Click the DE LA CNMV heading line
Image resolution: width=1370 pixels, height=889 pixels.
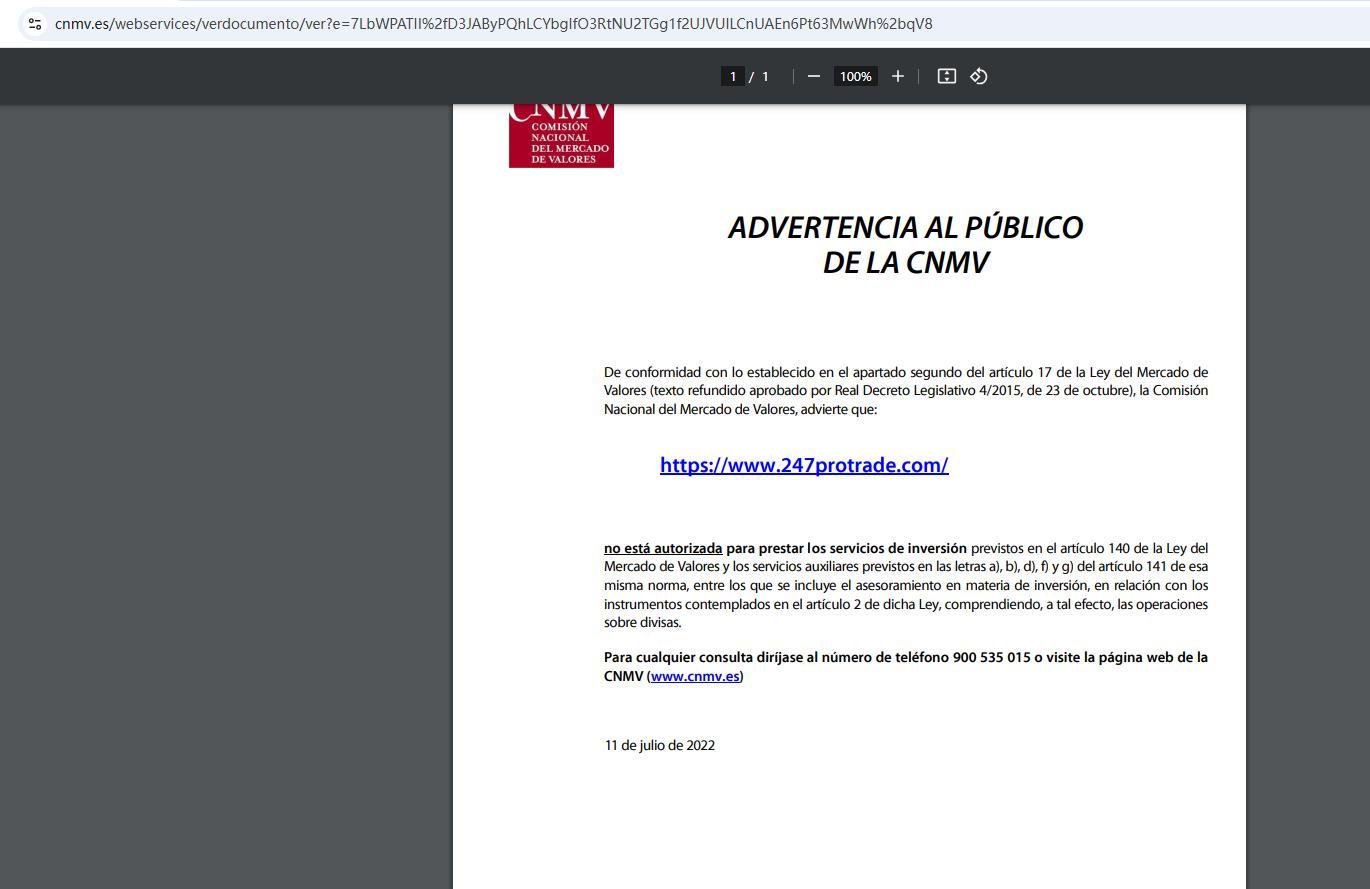905,263
